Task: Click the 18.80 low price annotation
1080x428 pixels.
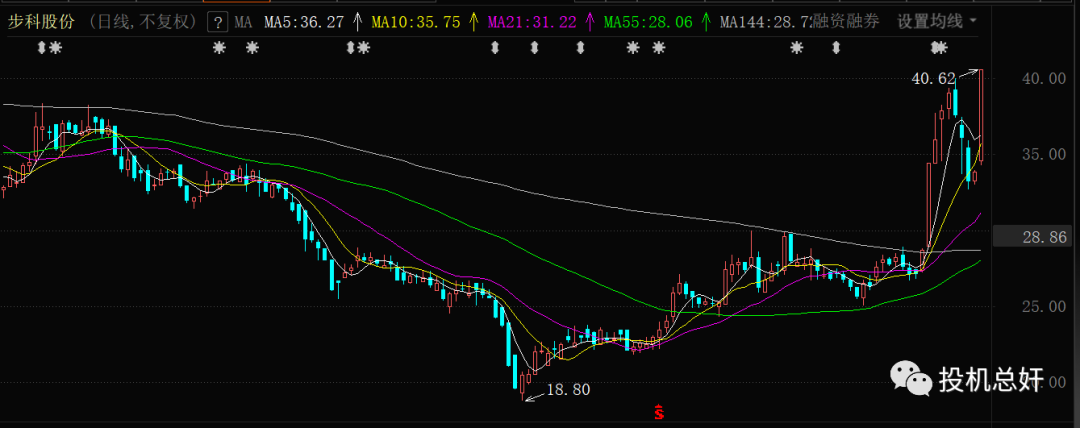Action: tap(570, 390)
